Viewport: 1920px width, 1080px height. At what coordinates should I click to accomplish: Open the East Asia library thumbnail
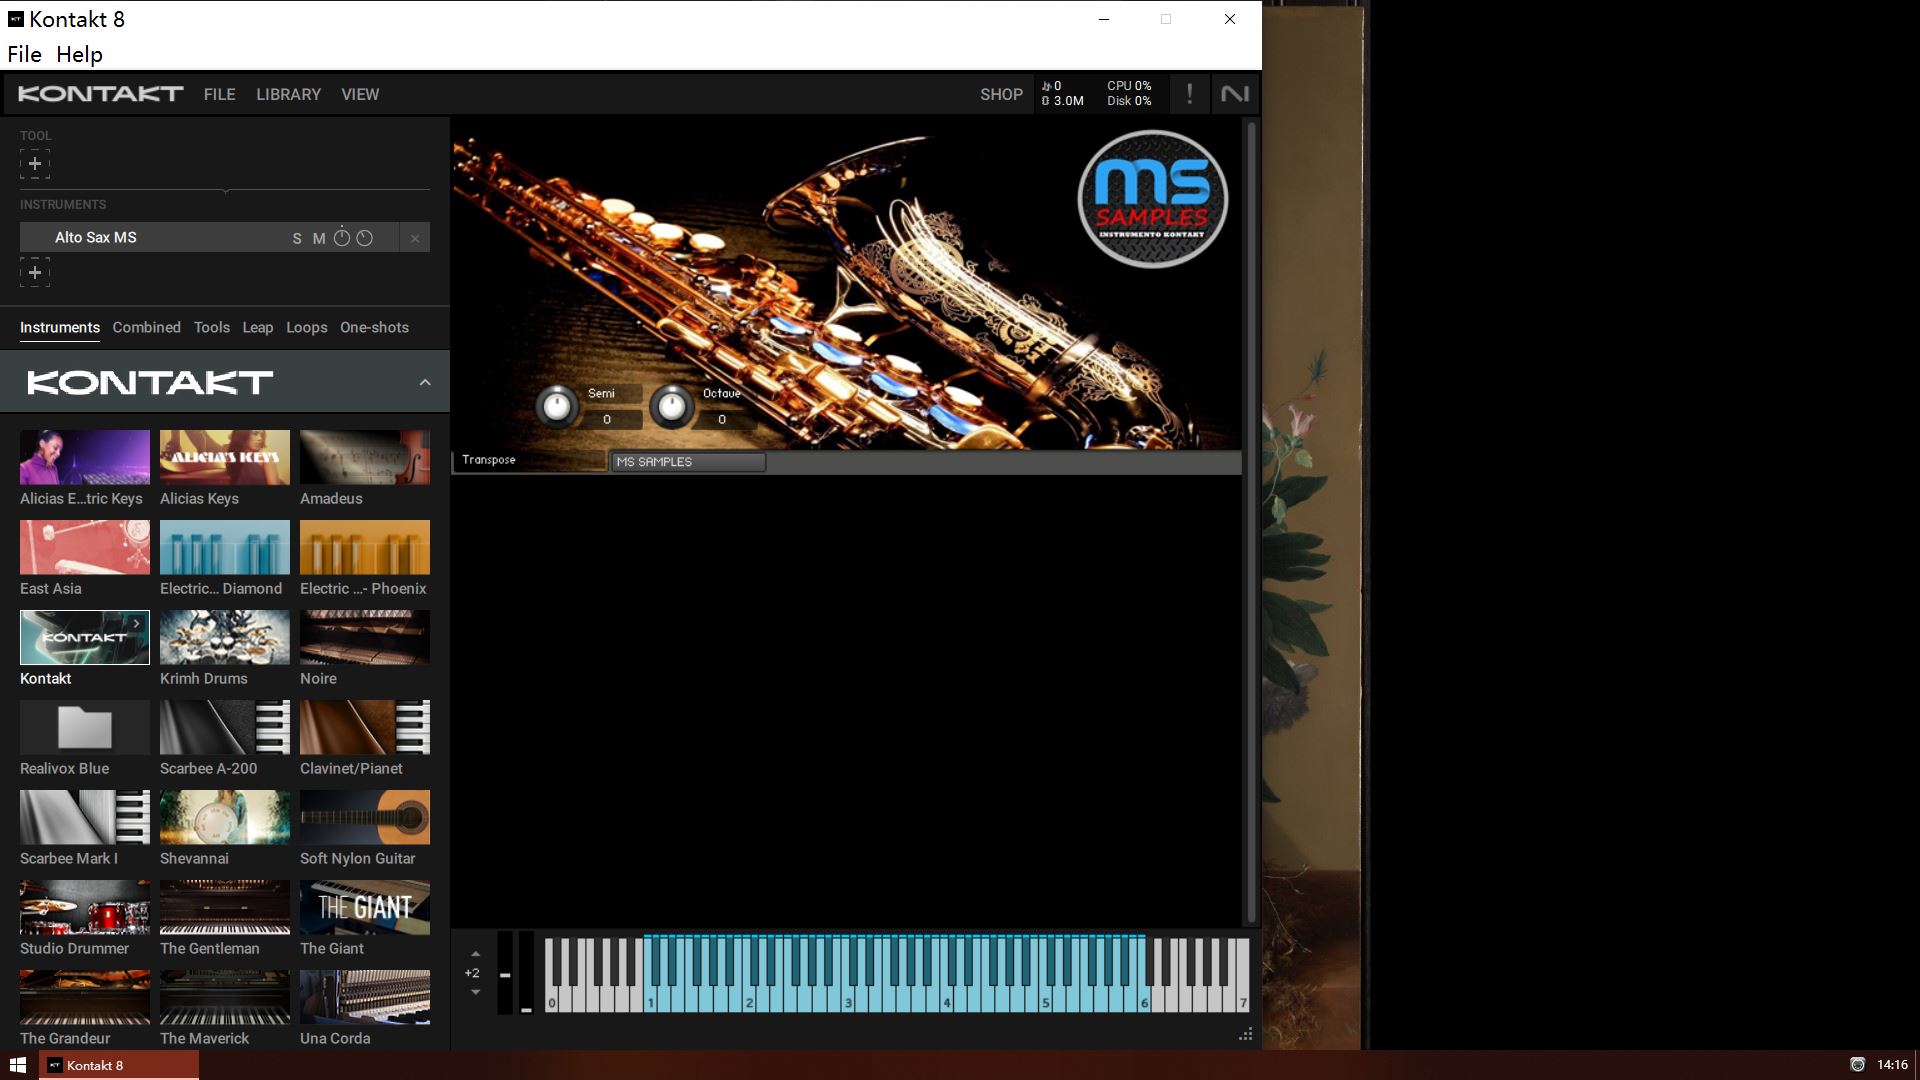85,547
